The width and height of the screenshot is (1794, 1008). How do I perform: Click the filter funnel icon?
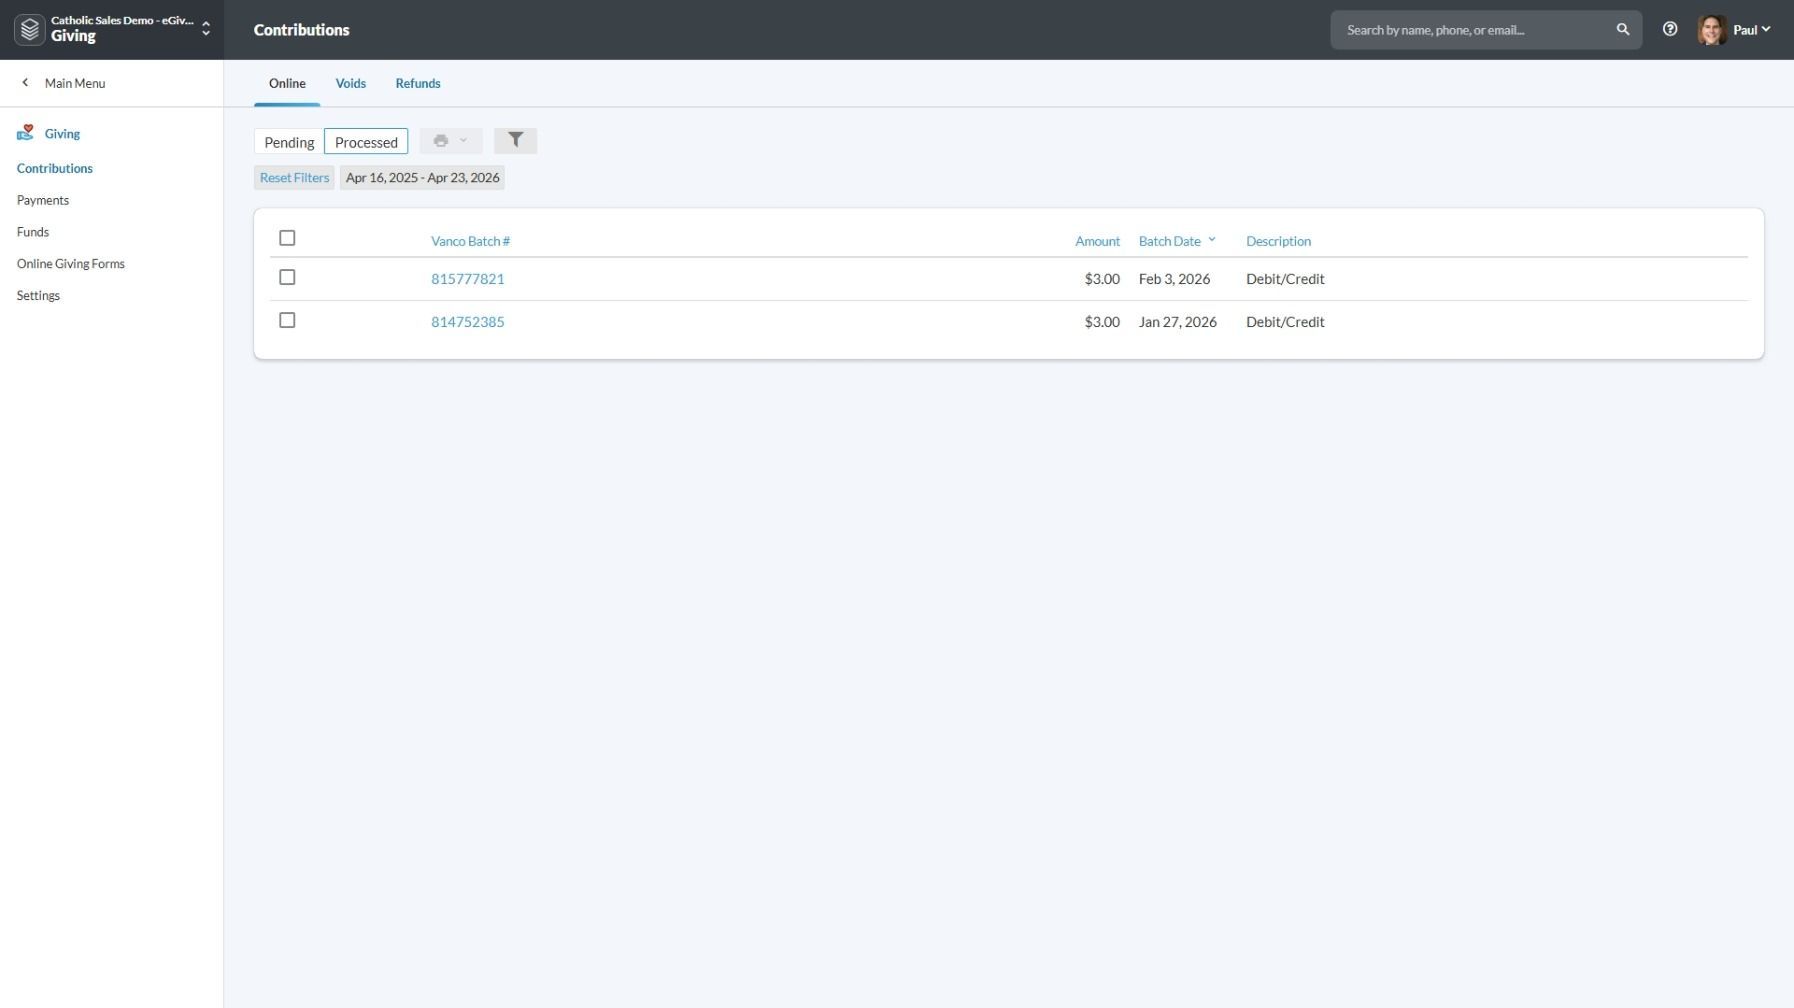pyautogui.click(x=515, y=141)
